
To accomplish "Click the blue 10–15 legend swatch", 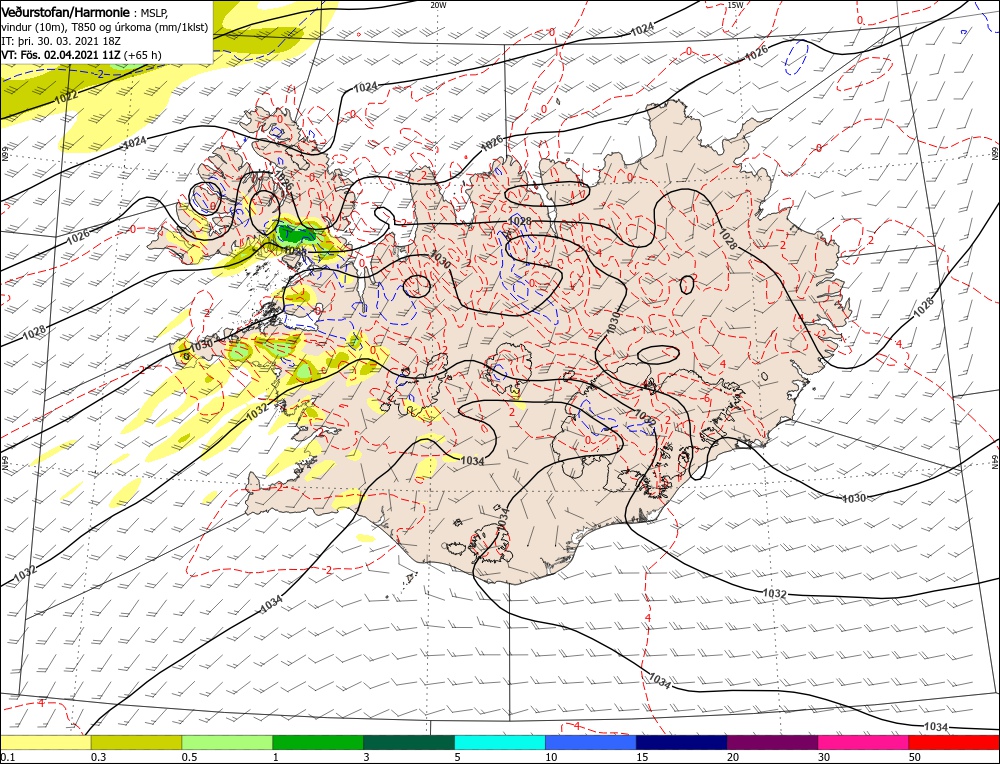I will [x=591, y=742].
